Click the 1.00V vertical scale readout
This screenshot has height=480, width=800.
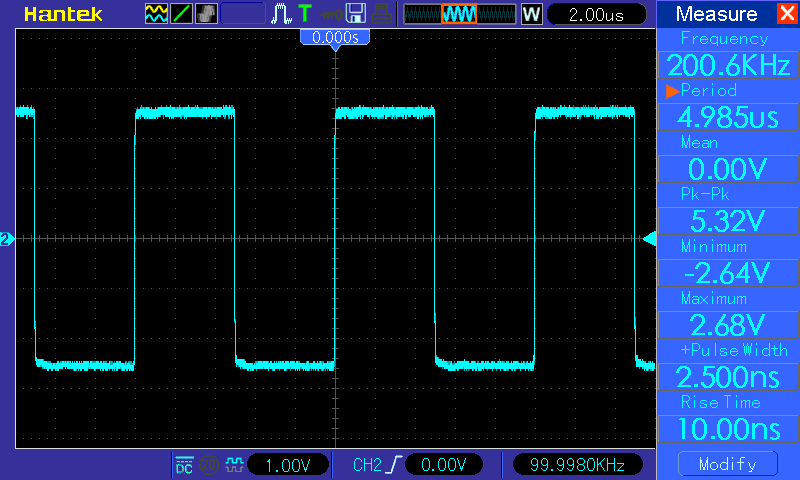pyautogui.click(x=288, y=465)
